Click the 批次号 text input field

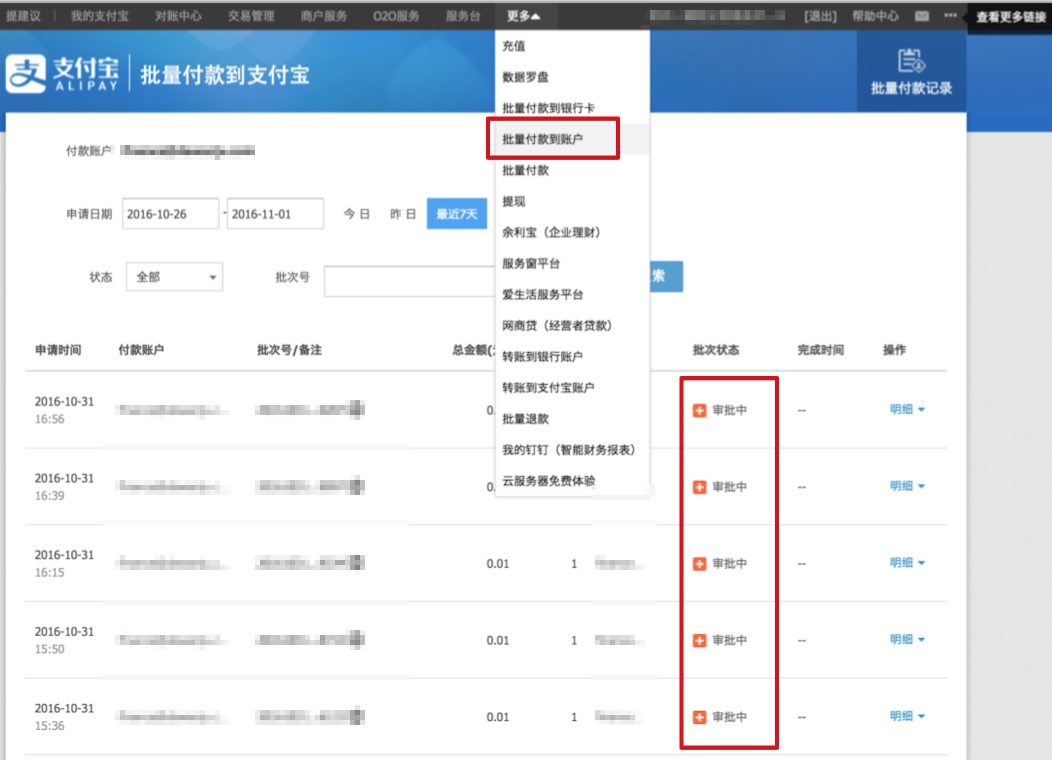pos(410,281)
